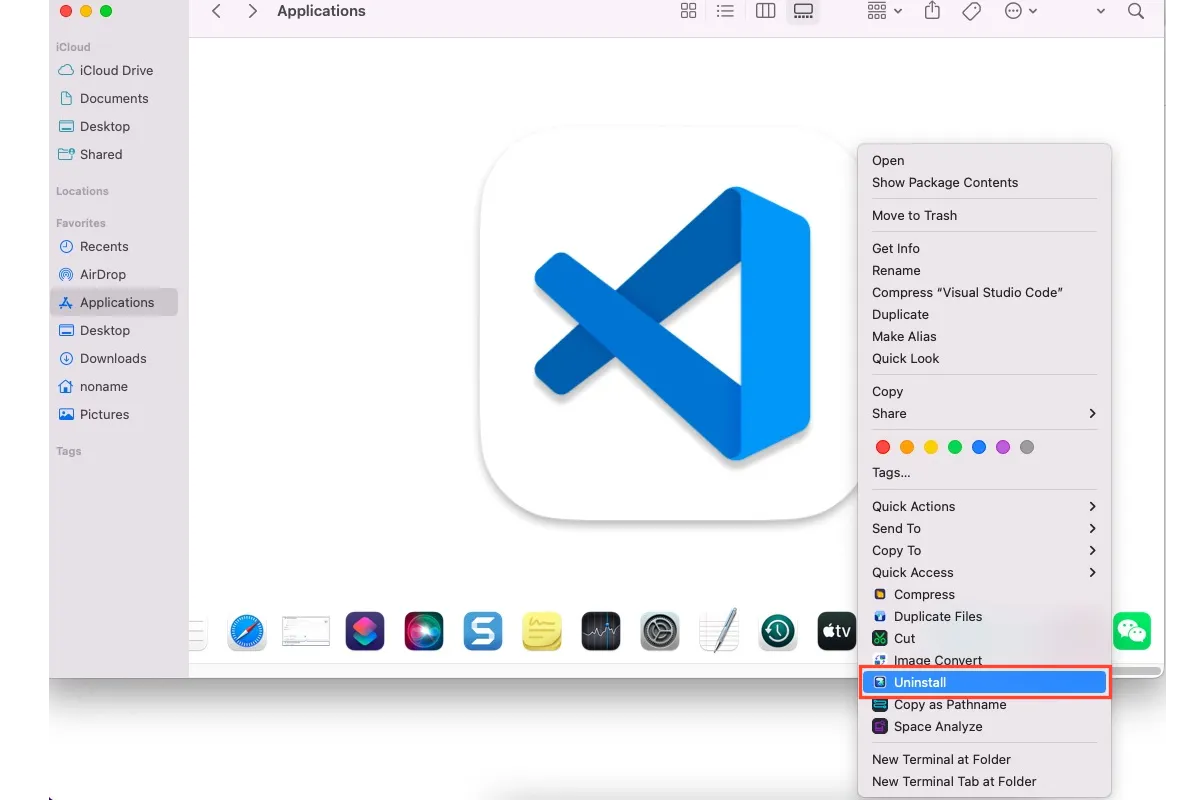The height and width of the screenshot is (800, 1200).
Task: Select the Time Machine app thumbnail
Action: coord(777,631)
